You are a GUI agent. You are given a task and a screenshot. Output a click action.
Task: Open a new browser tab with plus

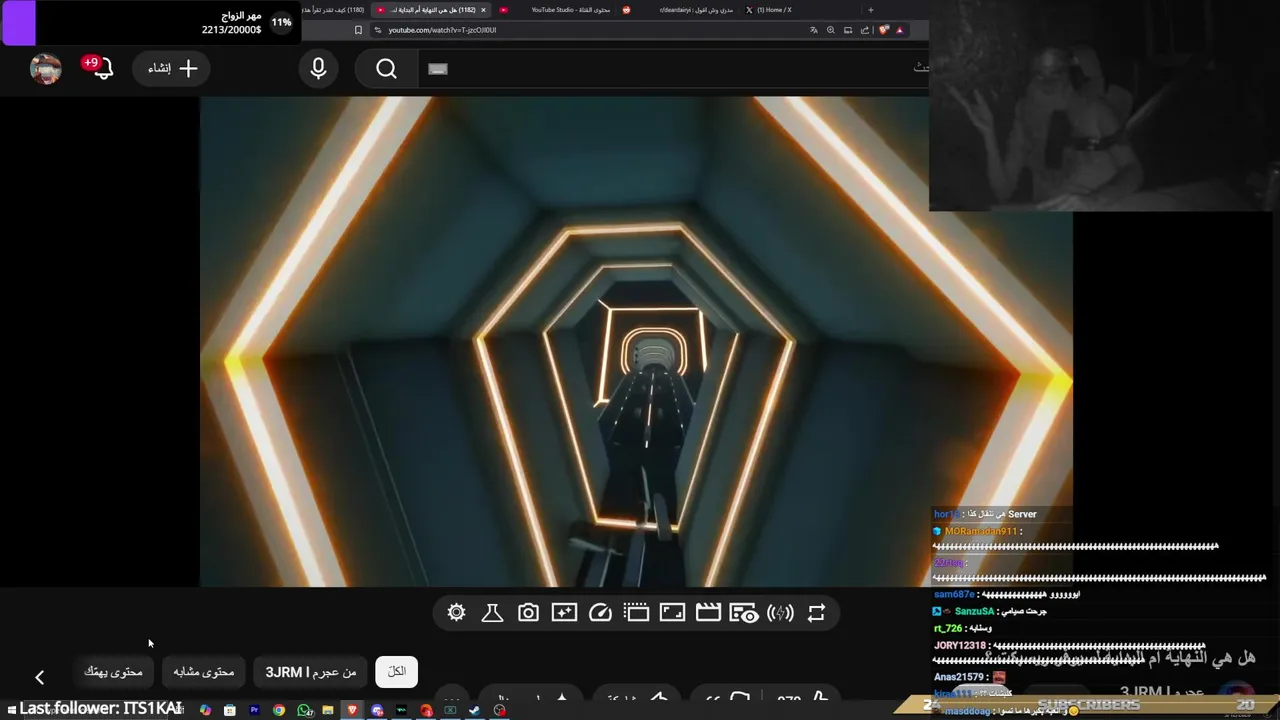coord(870,10)
